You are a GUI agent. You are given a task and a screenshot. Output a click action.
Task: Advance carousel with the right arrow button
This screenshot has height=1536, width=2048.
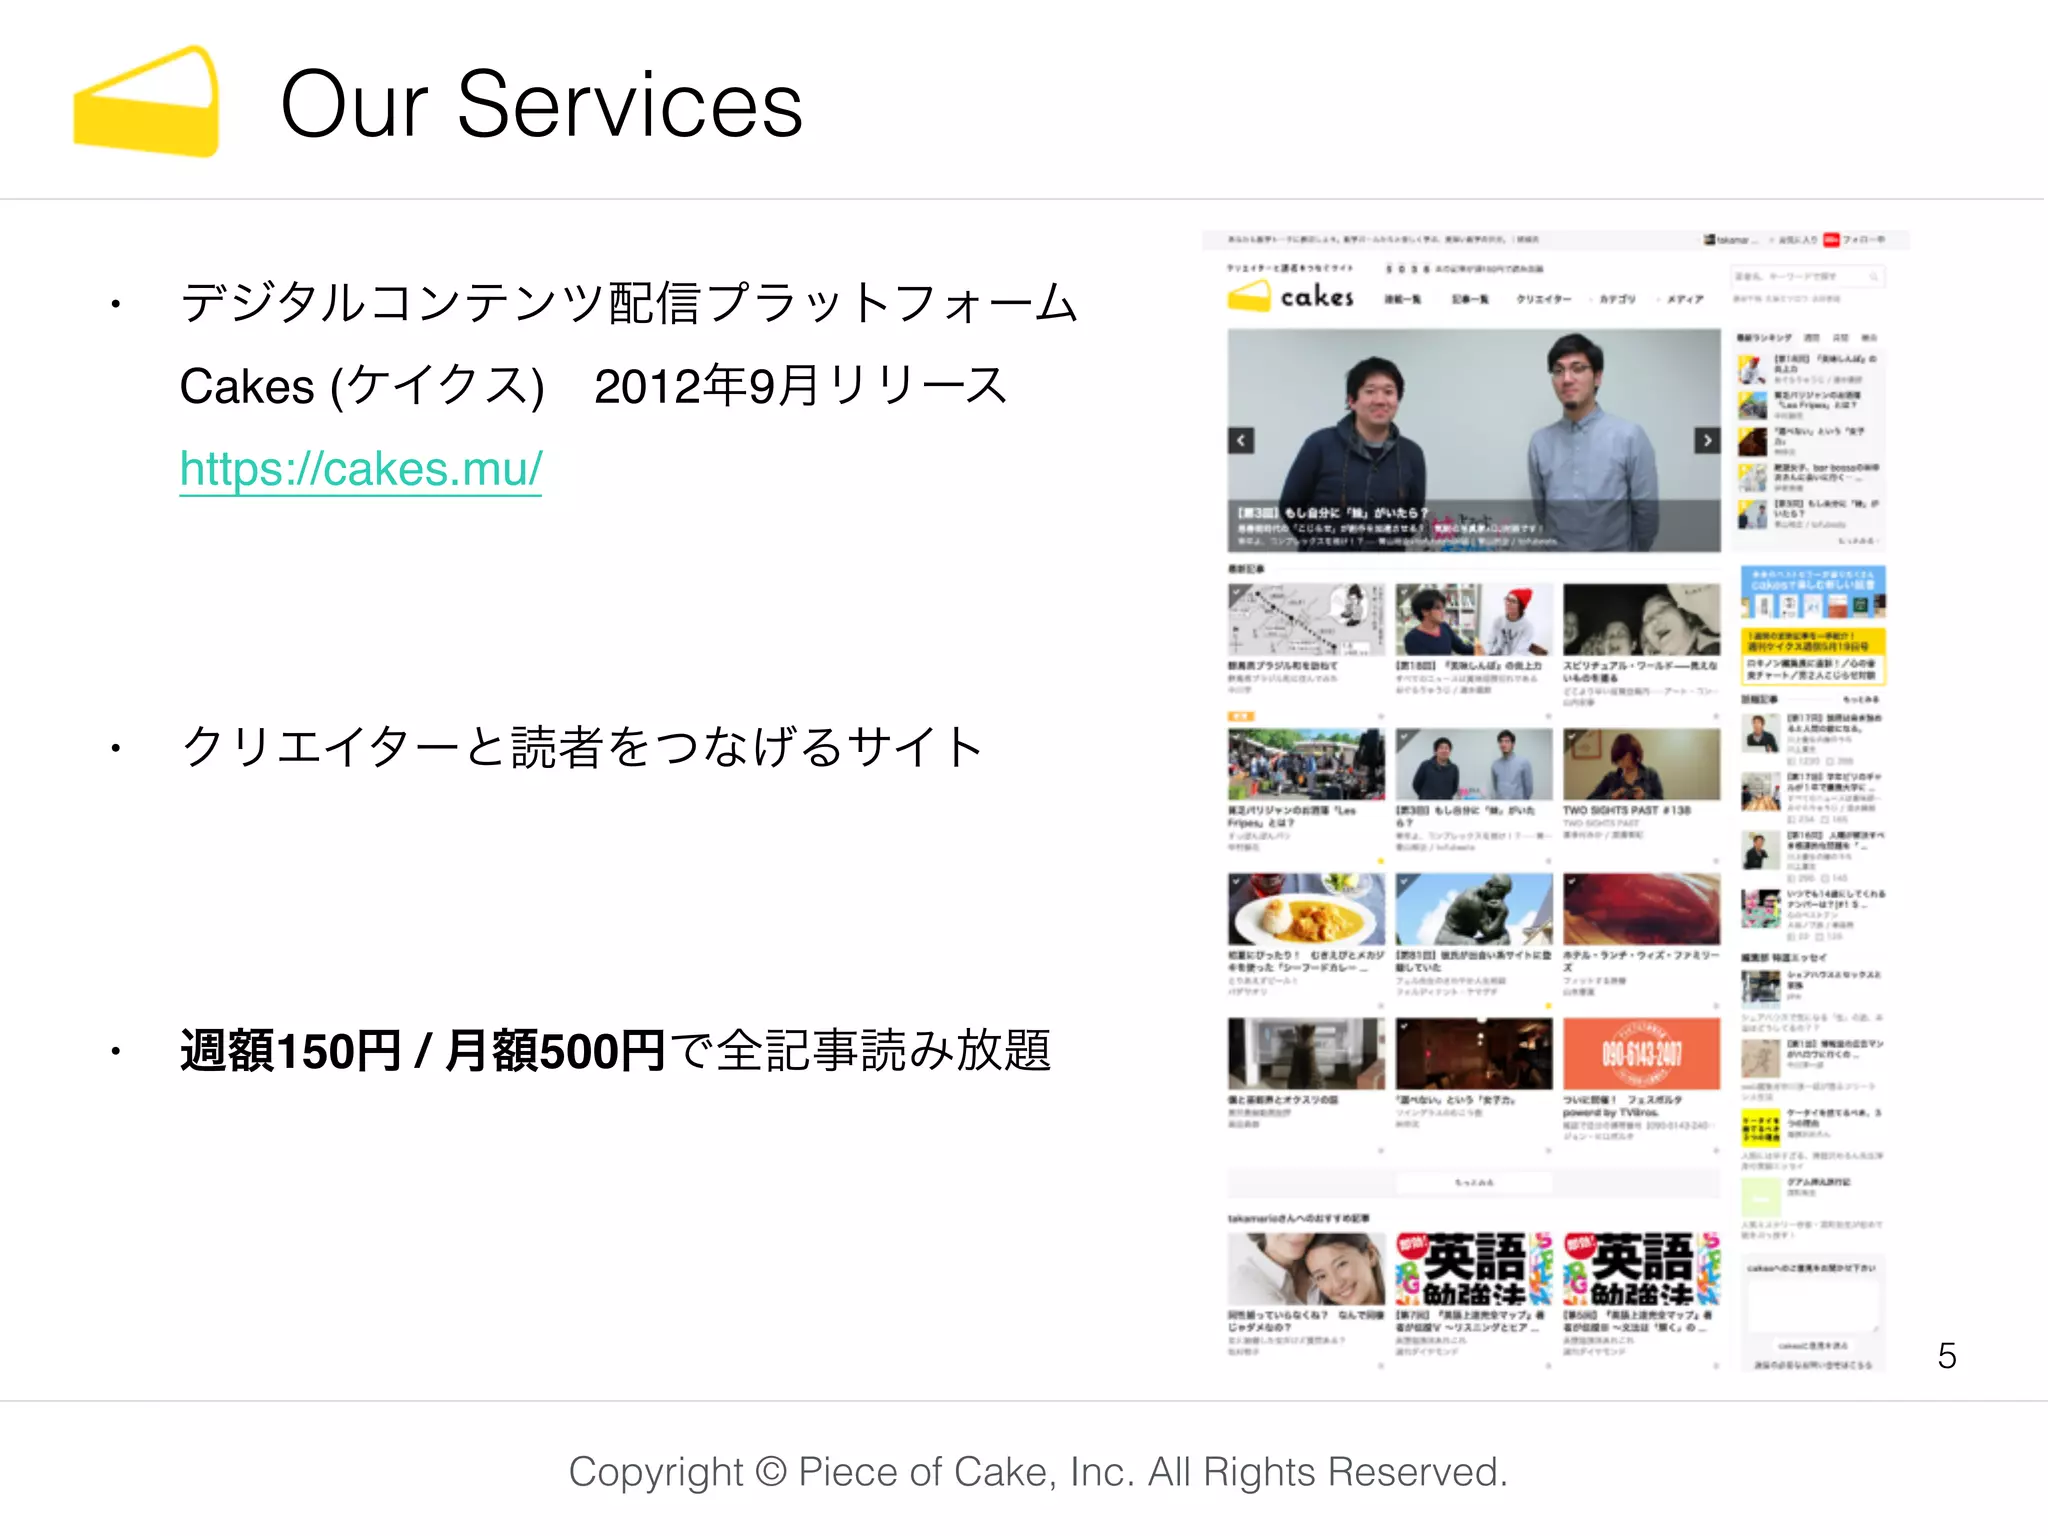(x=1707, y=440)
